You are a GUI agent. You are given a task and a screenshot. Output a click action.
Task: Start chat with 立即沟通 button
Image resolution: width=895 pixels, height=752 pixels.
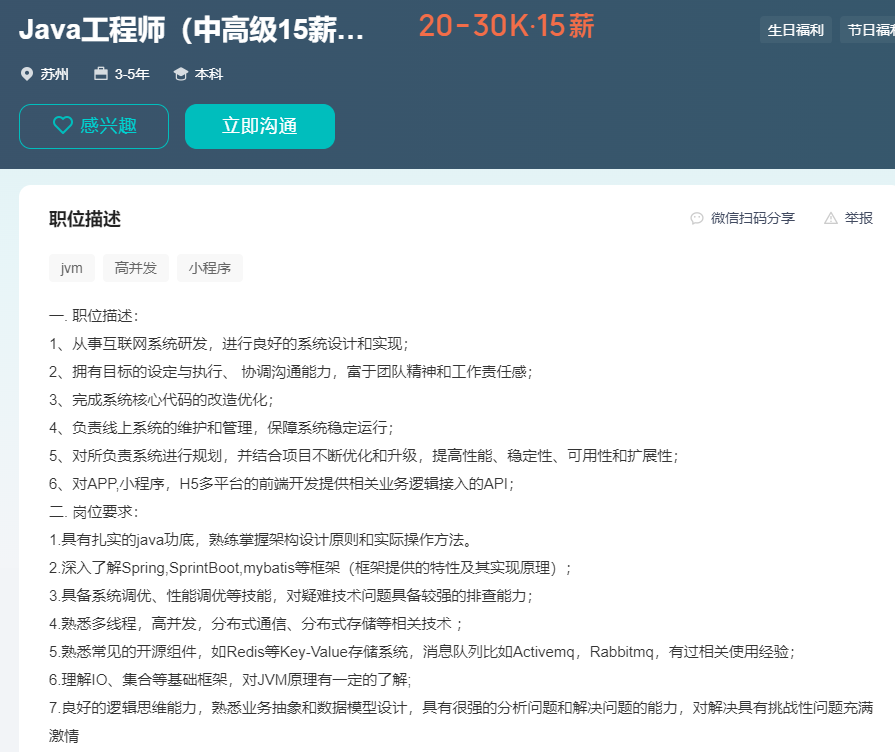click(260, 126)
